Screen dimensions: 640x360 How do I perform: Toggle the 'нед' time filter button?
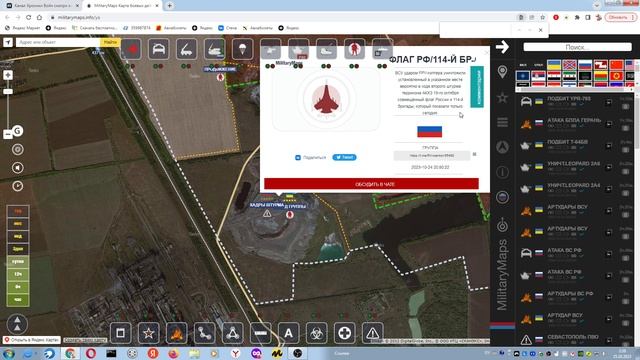pyautogui.click(x=18, y=236)
